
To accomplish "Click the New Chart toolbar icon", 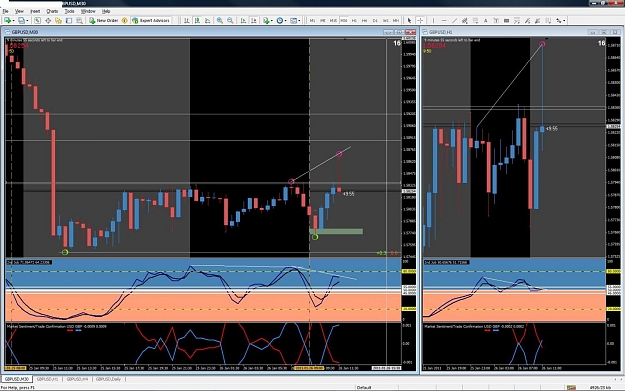I will tap(8, 20).
